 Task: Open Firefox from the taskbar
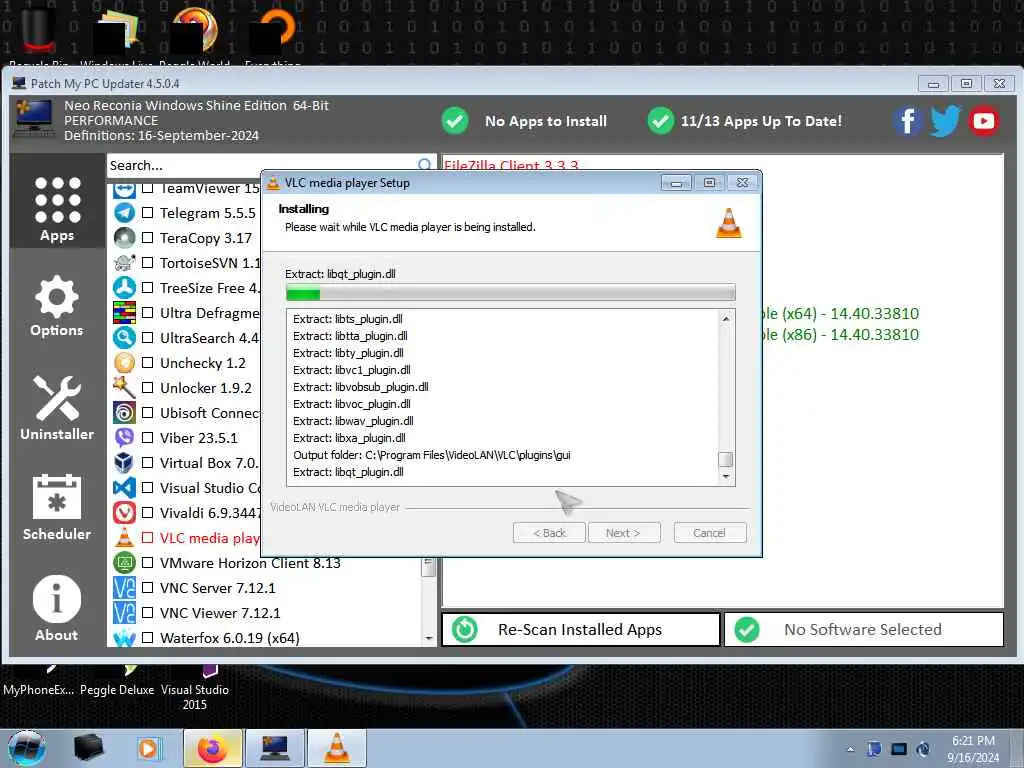click(213, 748)
